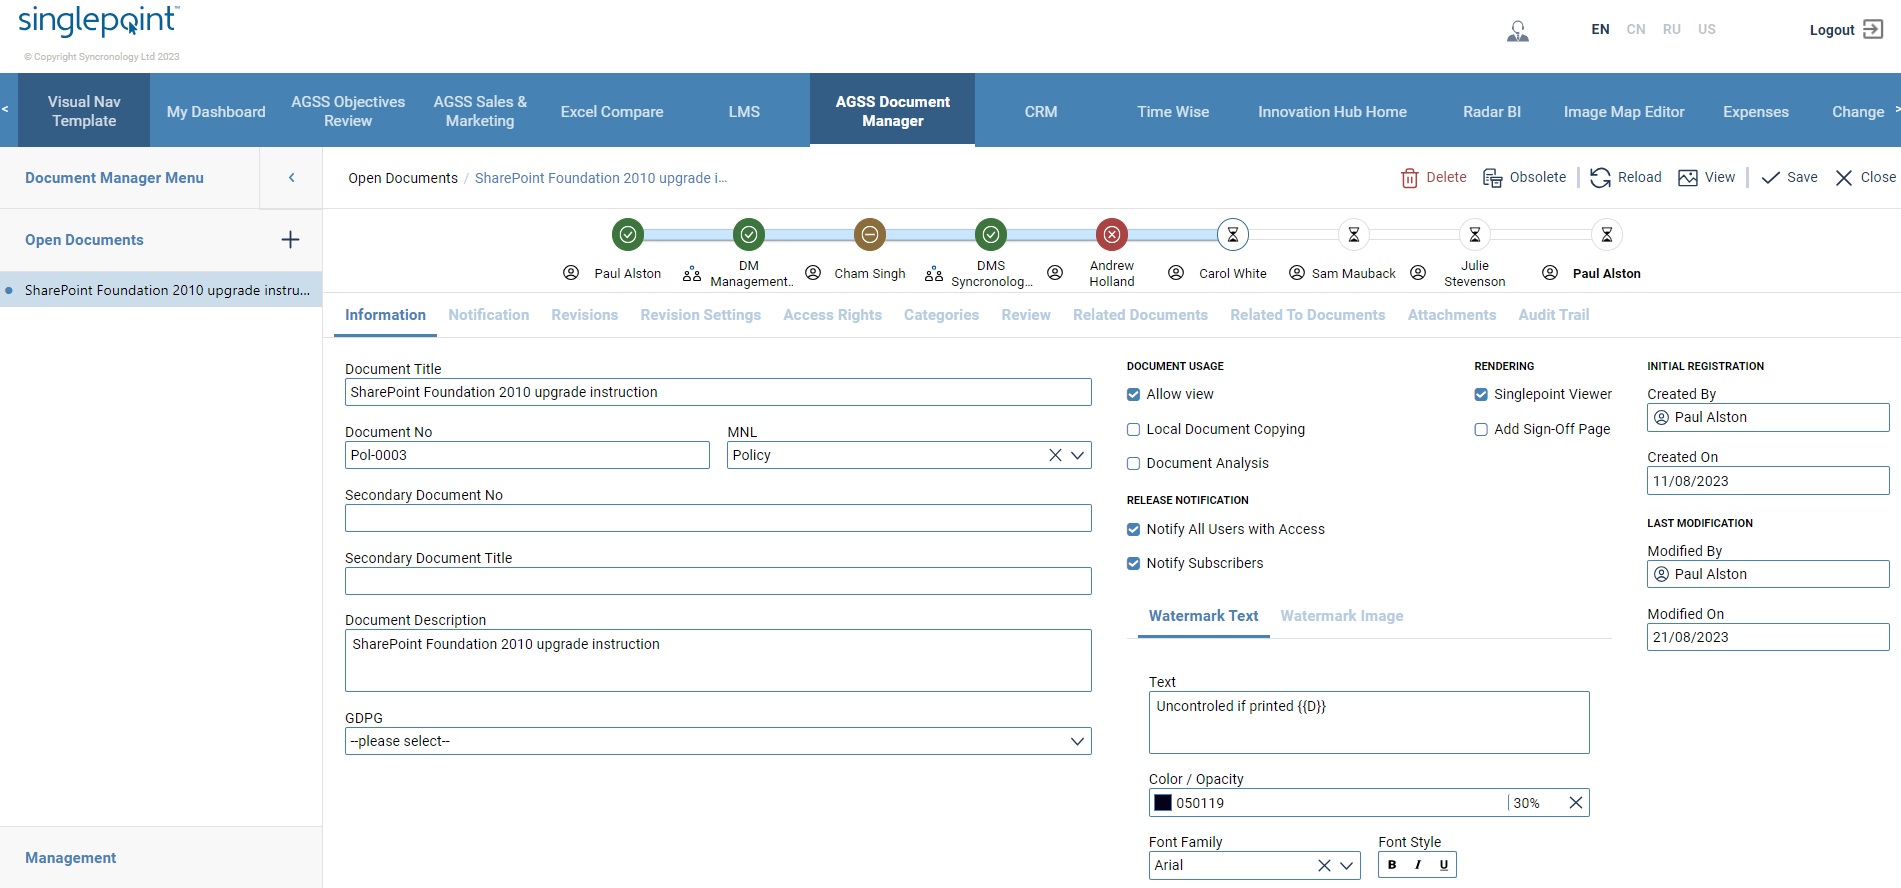Expand the Font Family dropdown arrow
This screenshot has height=888, width=1901.
(1346, 866)
